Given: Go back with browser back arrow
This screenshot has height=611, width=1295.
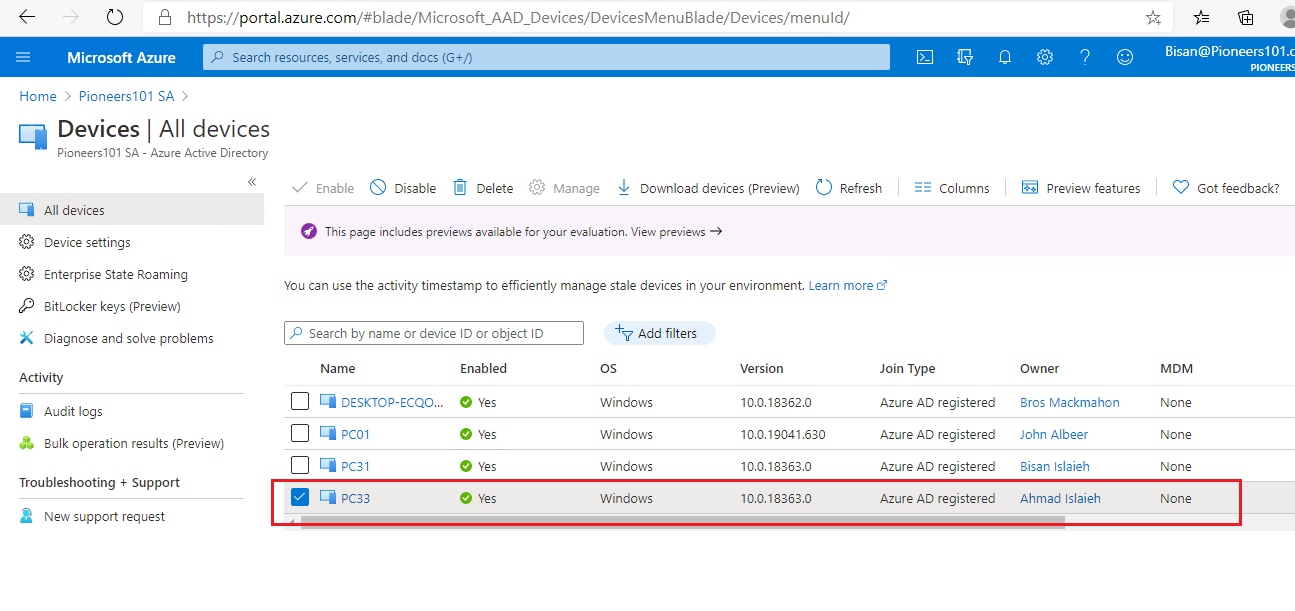Looking at the screenshot, I should click(x=27, y=17).
